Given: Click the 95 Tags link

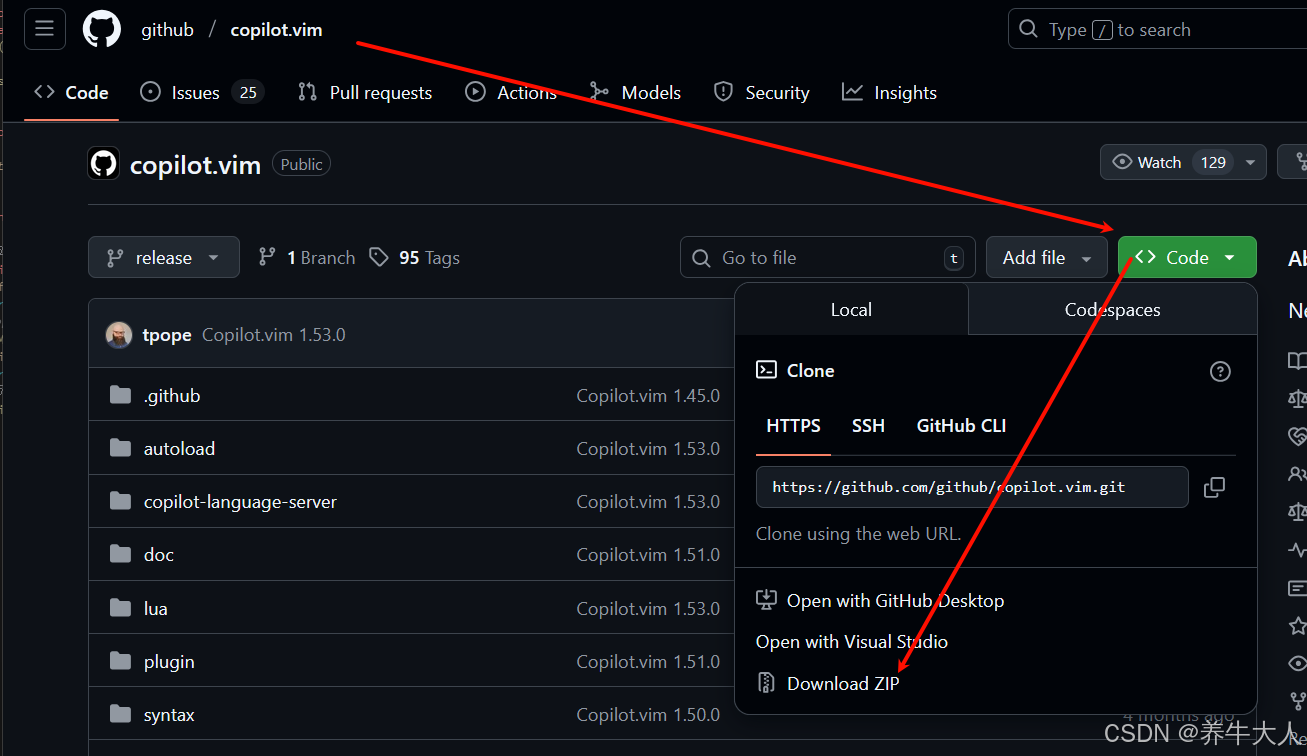Looking at the screenshot, I should 414,257.
